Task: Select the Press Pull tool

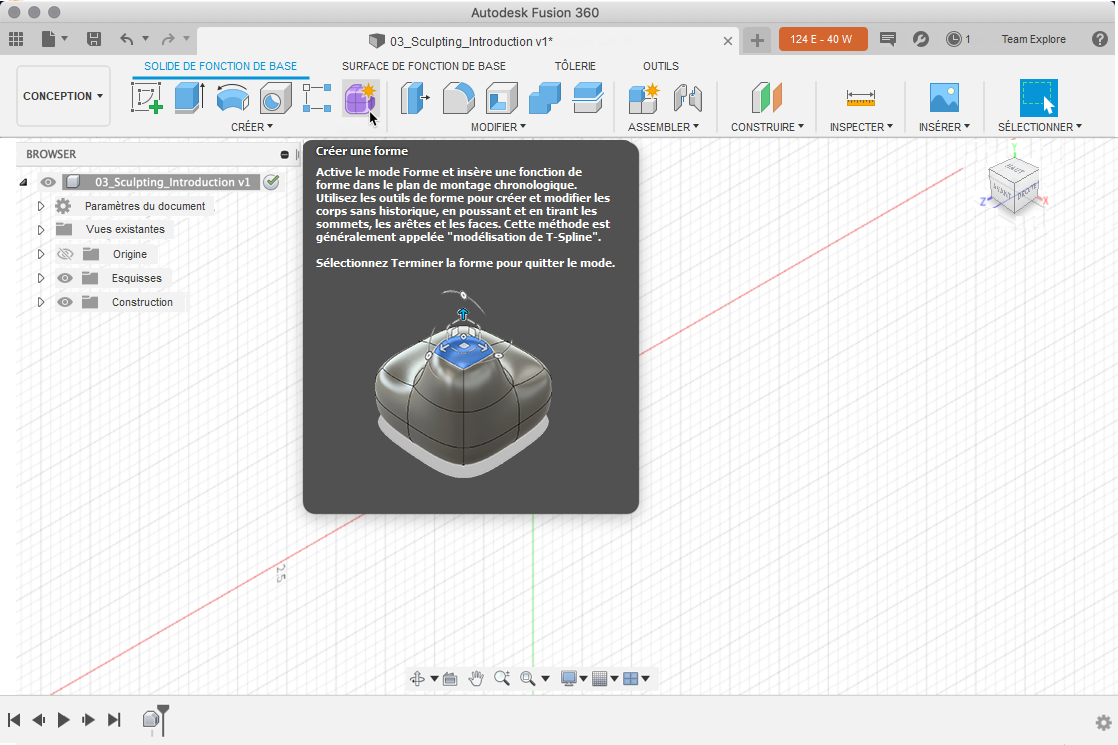Action: coord(415,98)
